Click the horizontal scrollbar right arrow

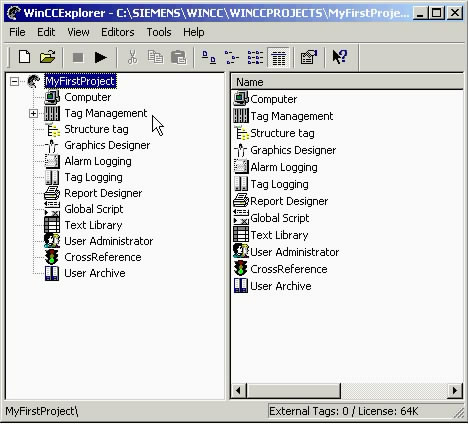(x=455, y=390)
